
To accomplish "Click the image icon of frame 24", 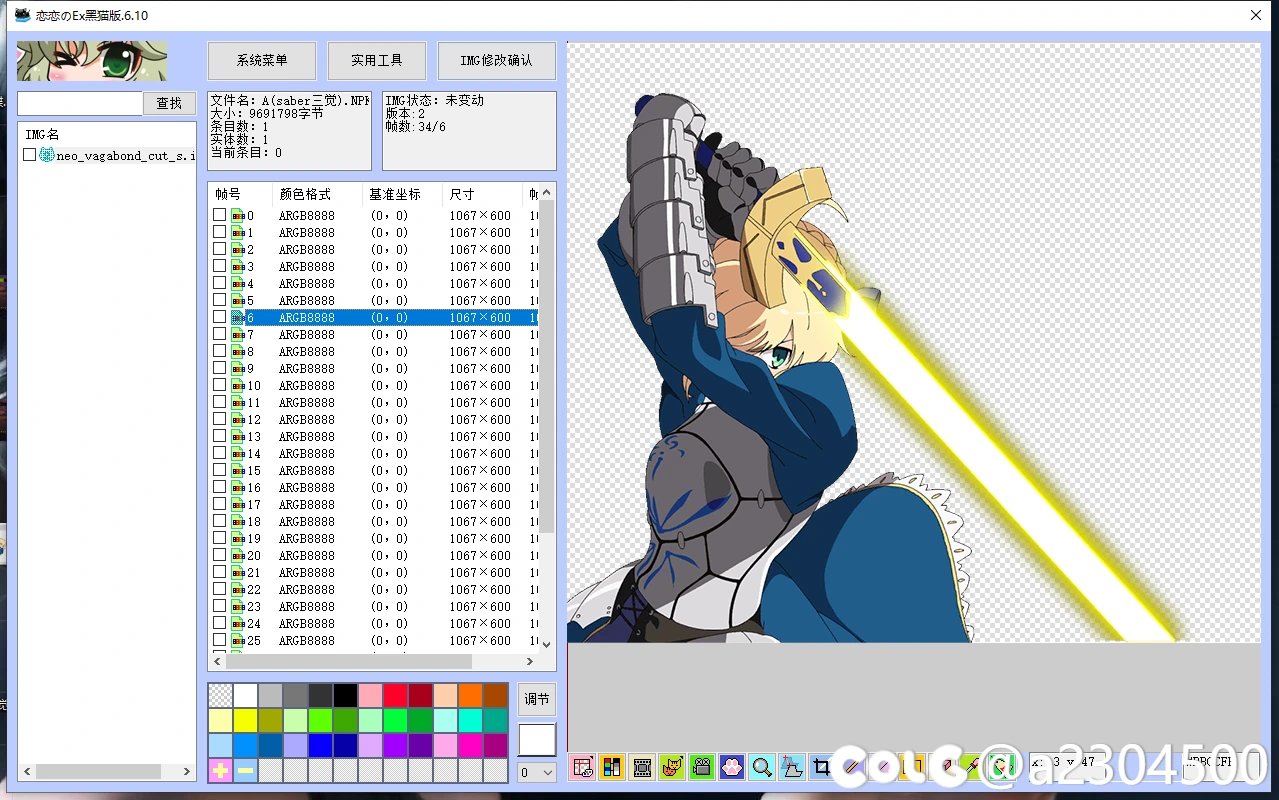I will [238, 624].
